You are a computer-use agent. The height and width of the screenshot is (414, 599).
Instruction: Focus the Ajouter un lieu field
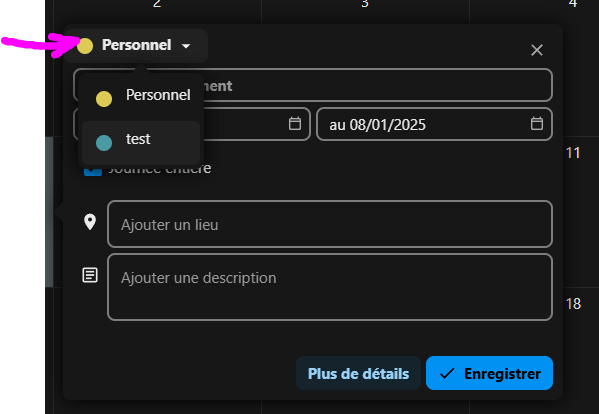pos(330,224)
